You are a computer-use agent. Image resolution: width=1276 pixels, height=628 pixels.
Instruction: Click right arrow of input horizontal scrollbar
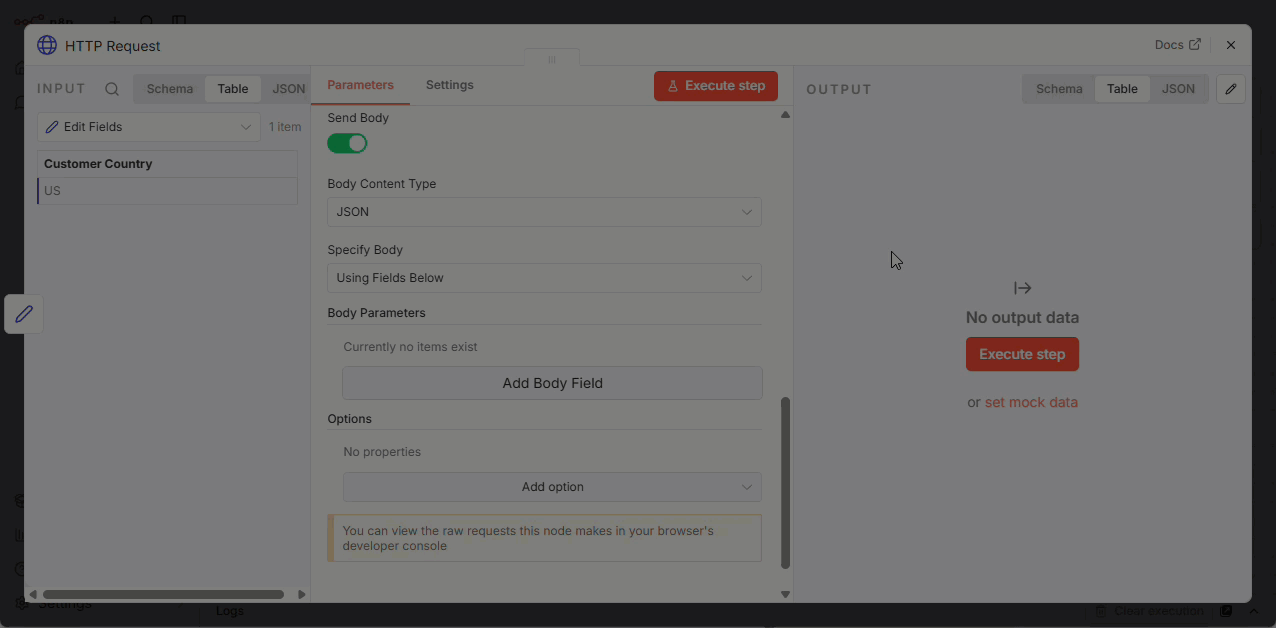point(302,594)
